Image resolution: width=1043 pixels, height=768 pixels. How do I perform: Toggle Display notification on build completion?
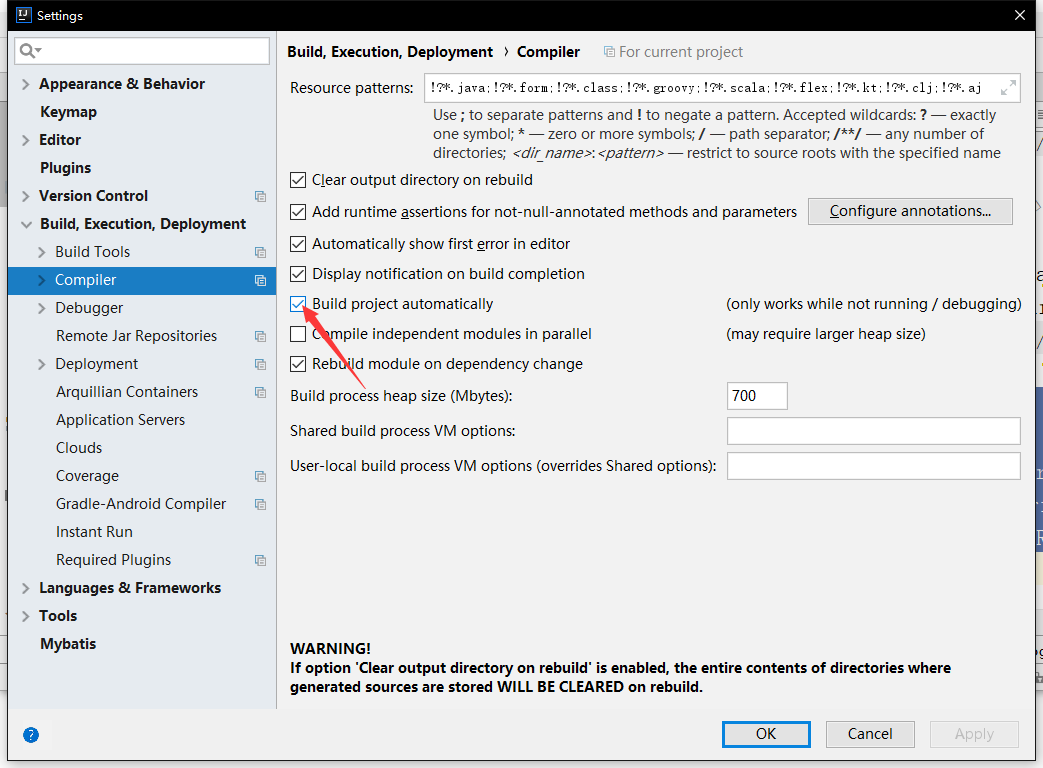pyautogui.click(x=298, y=274)
